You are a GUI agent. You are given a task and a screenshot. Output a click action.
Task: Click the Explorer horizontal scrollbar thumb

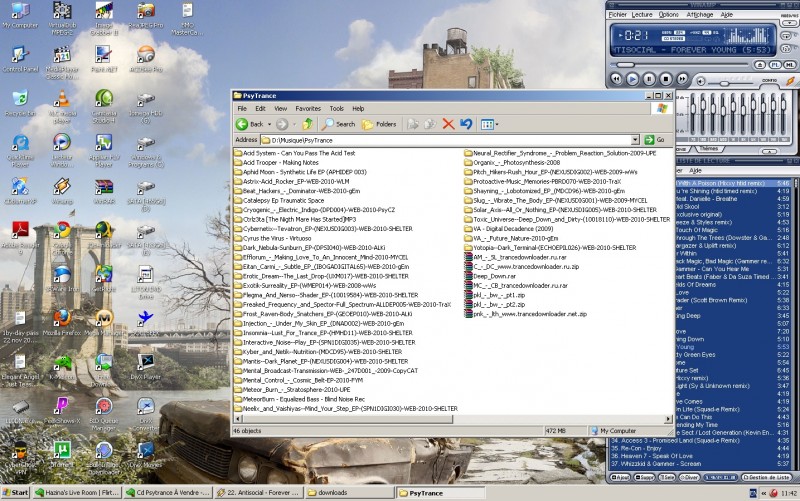(x=347, y=419)
